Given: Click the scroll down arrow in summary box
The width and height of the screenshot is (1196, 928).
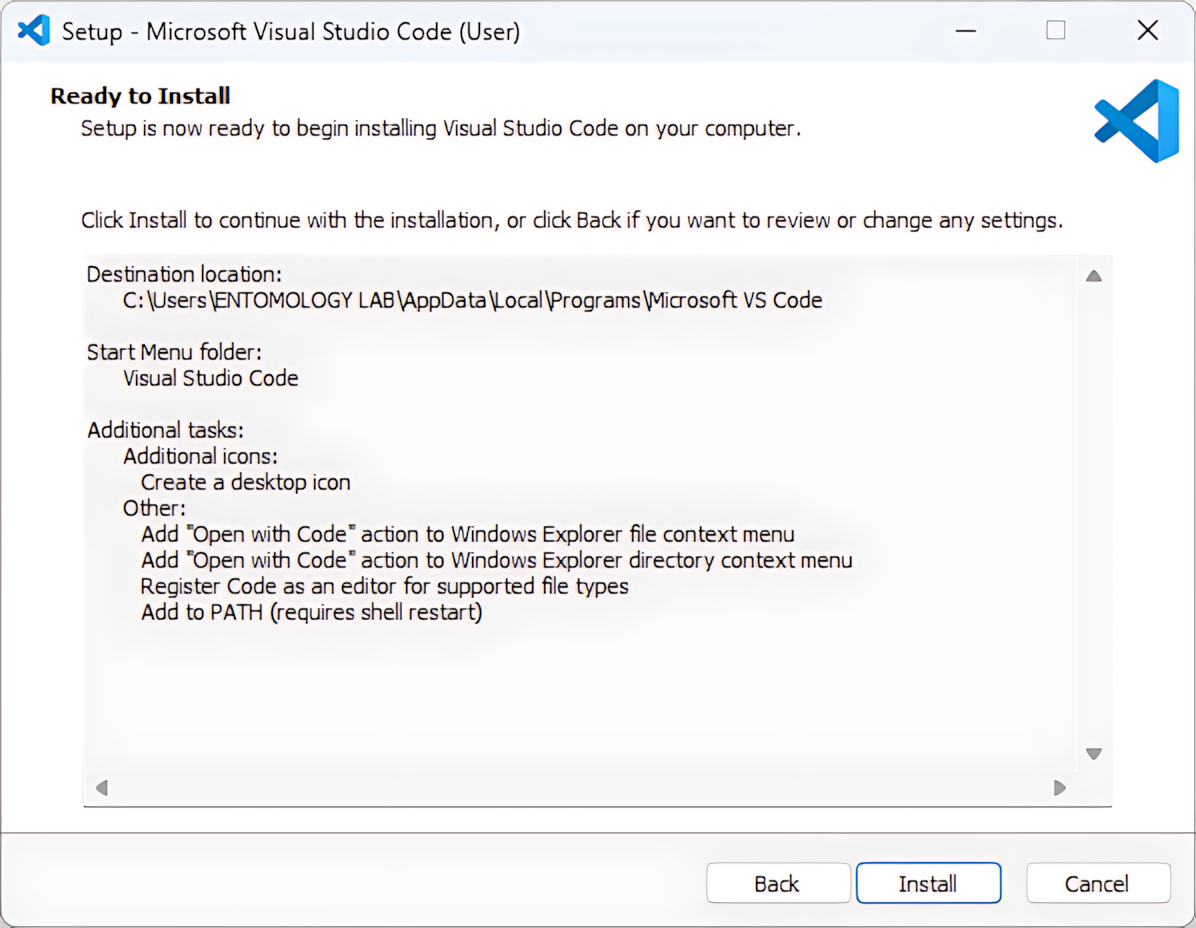Looking at the screenshot, I should tap(1093, 754).
